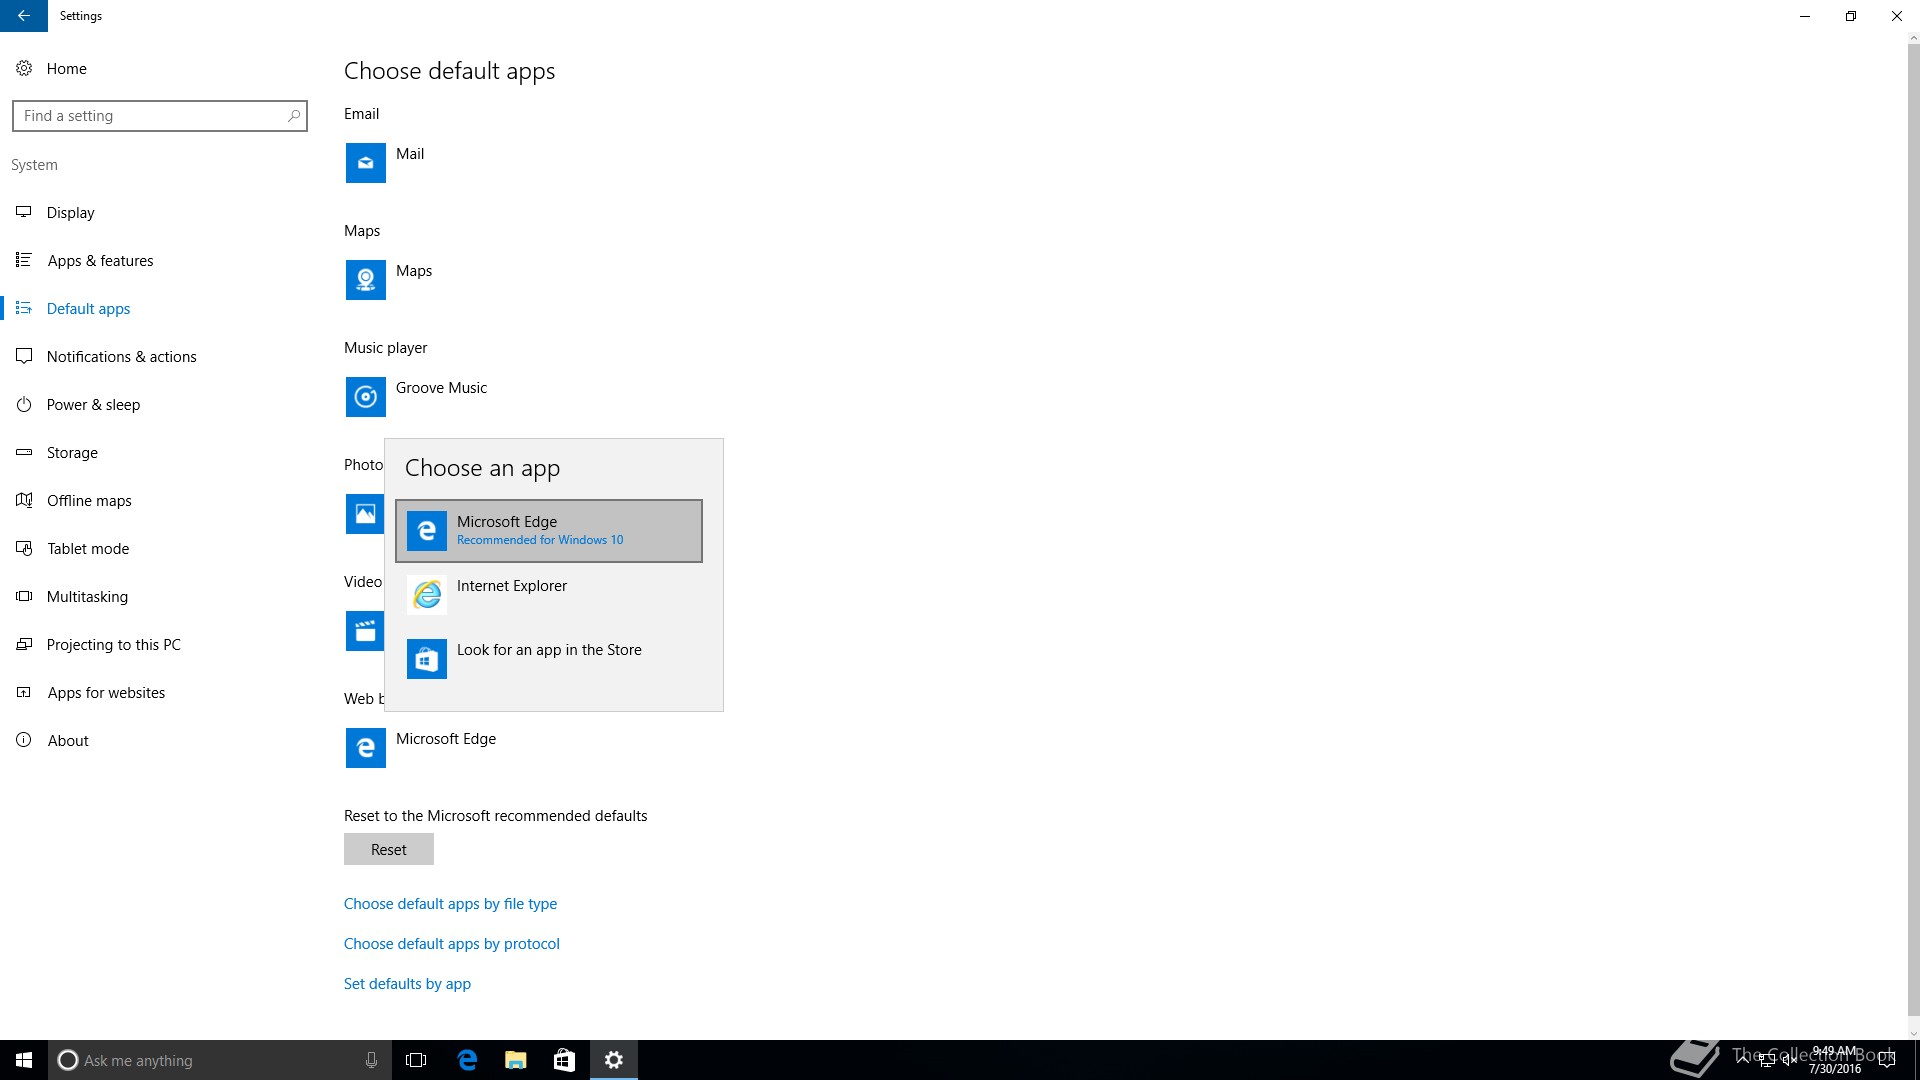Image resolution: width=1920 pixels, height=1080 pixels.
Task: Open Edge from the taskbar
Action: tap(466, 1060)
